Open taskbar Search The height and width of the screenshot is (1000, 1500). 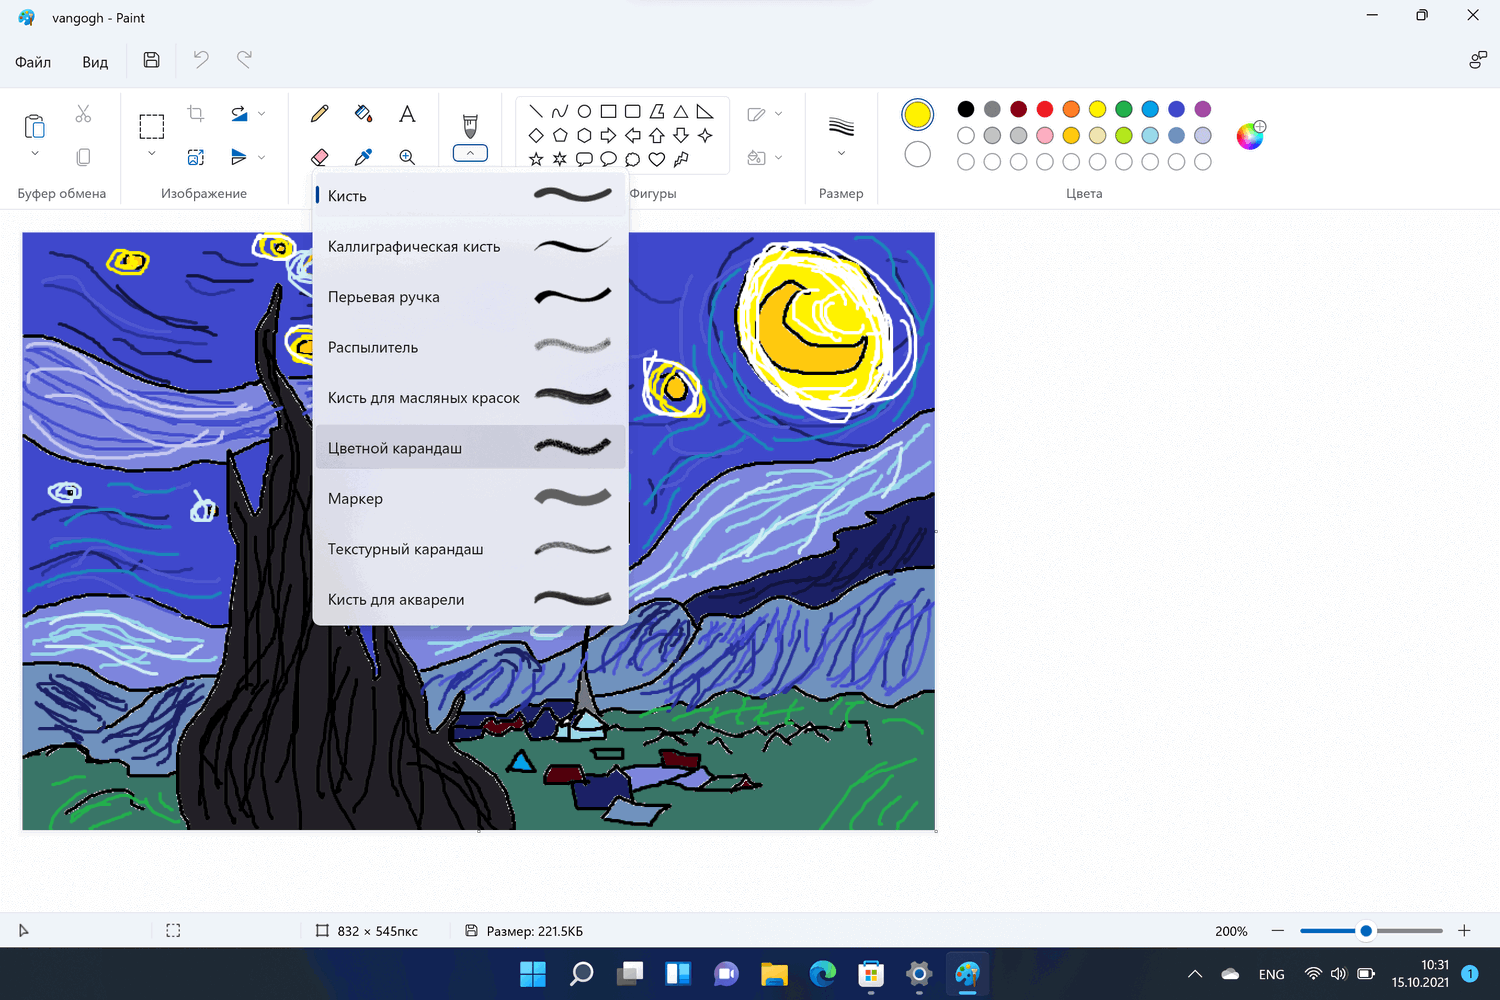(x=581, y=974)
